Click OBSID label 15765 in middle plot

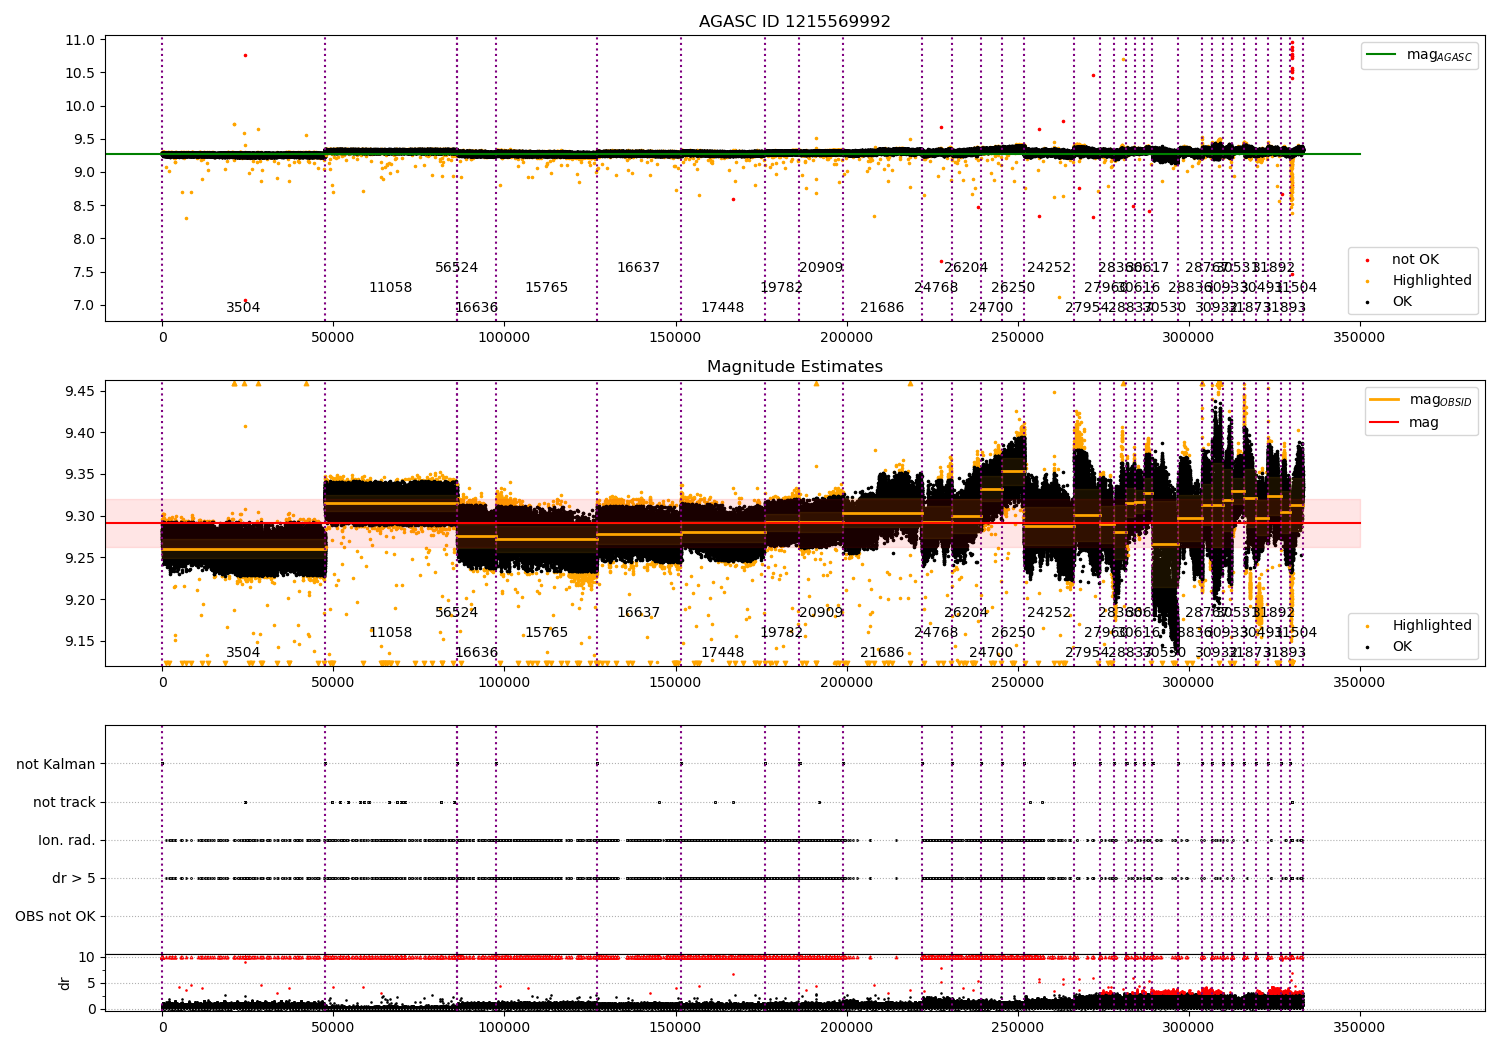click(x=546, y=633)
